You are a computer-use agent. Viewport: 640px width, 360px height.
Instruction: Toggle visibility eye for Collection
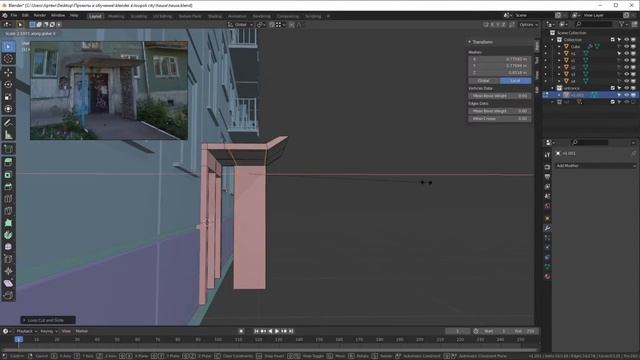pyautogui.click(x=626, y=40)
